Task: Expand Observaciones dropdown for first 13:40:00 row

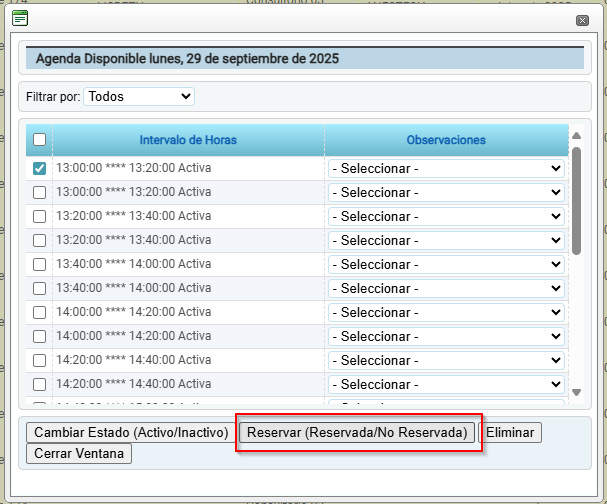Action: [x=446, y=264]
